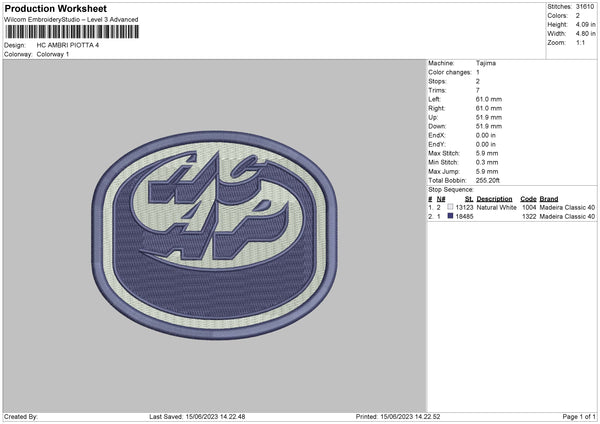Click the Width value 4.80 in
This screenshot has height=424, width=600.
coord(585,34)
